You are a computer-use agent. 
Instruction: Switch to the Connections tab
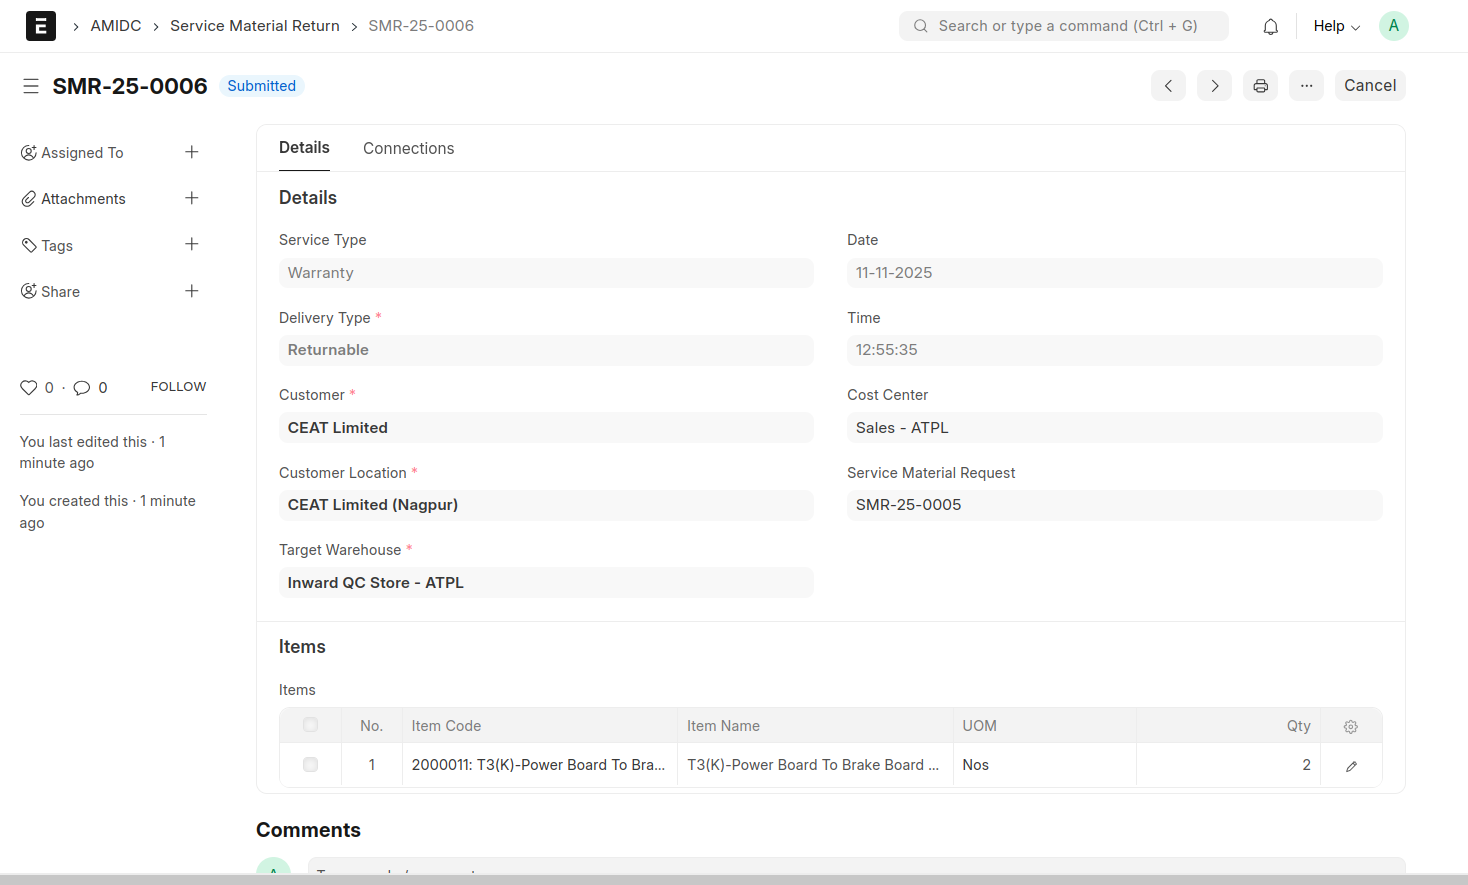[408, 148]
